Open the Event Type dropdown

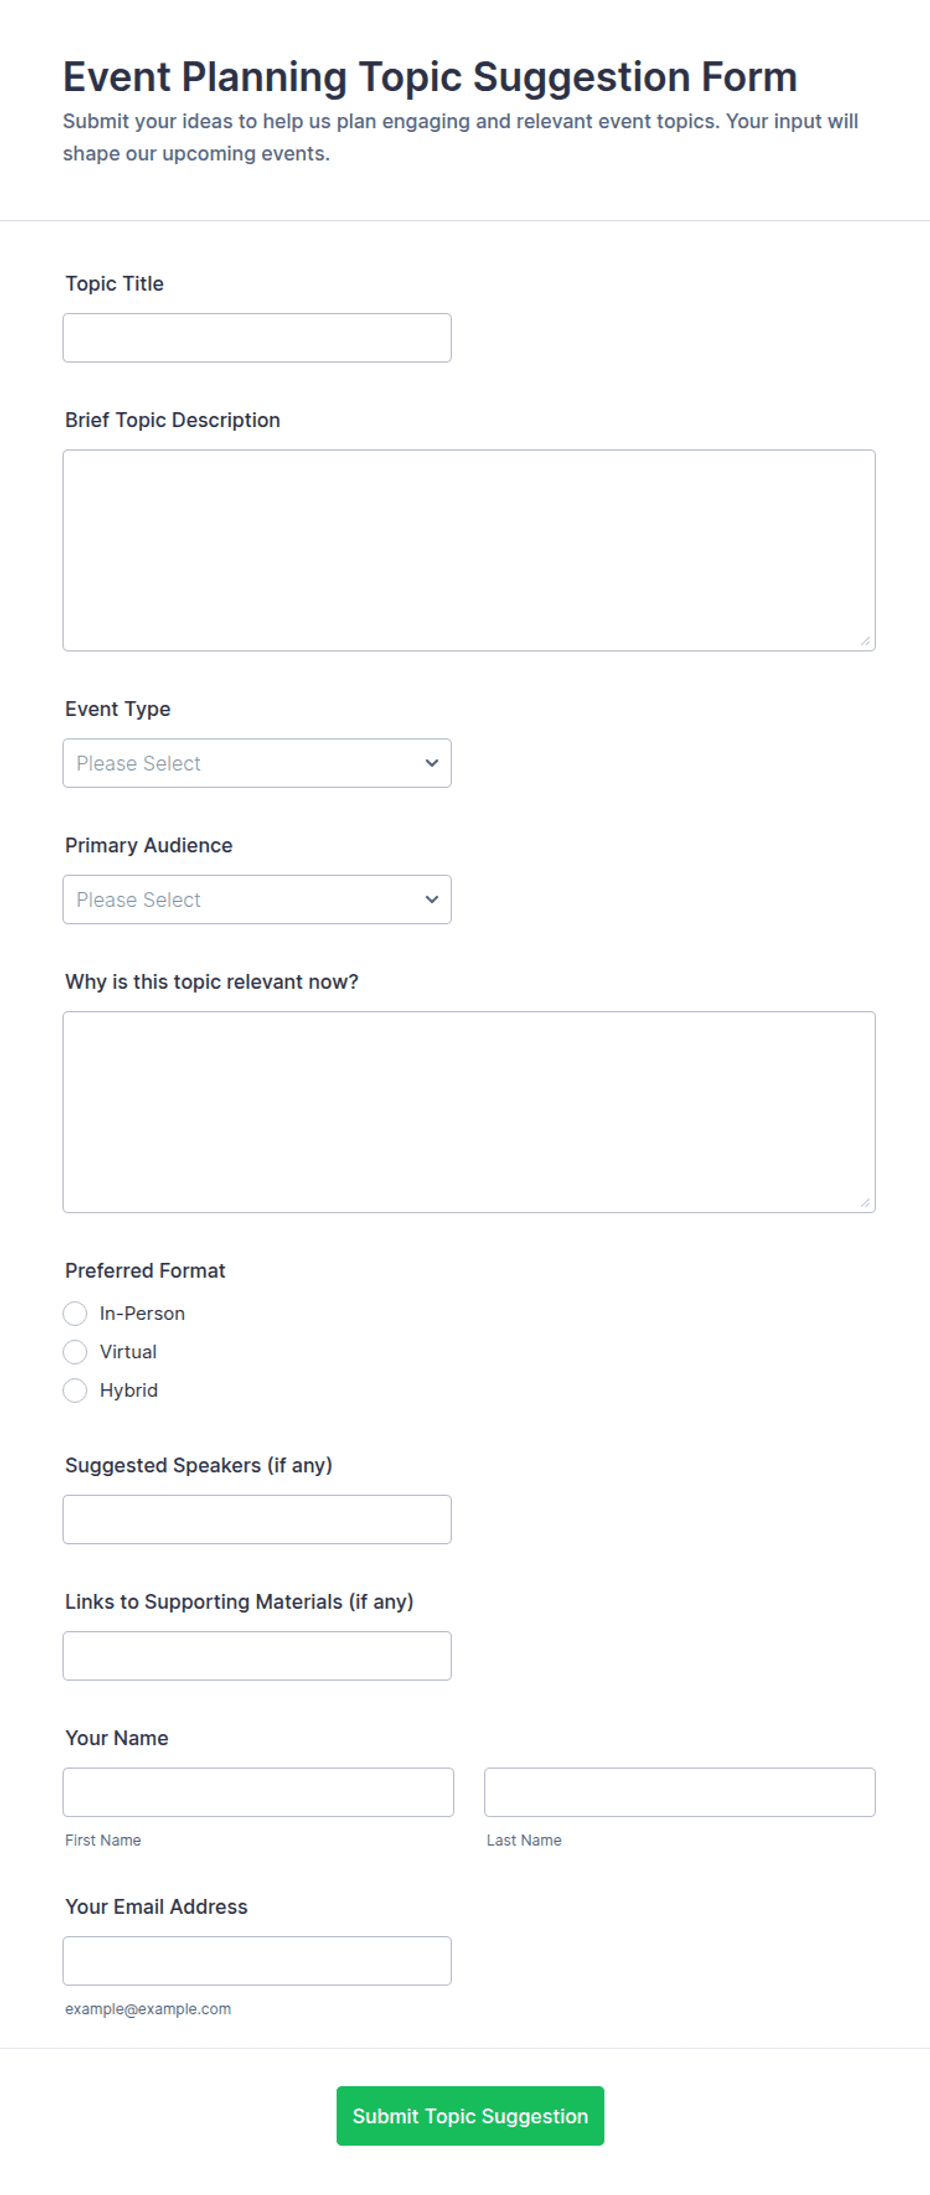[x=257, y=763]
